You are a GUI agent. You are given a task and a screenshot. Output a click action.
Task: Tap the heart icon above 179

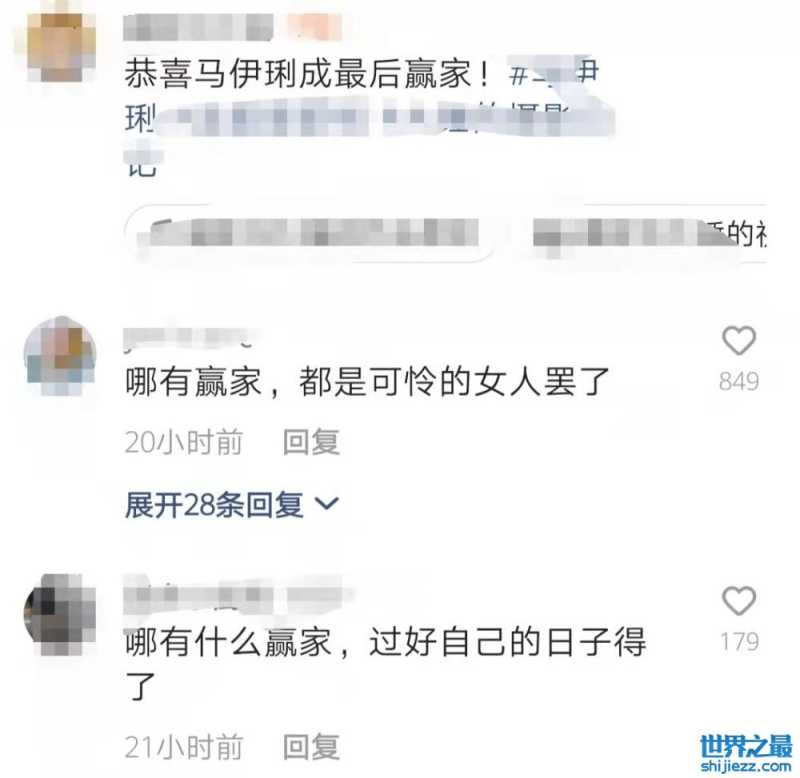739,600
